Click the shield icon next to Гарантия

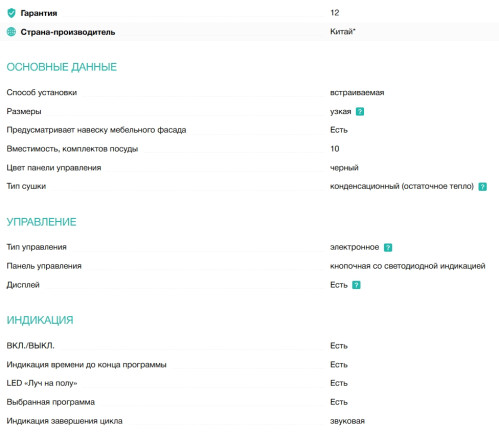[11, 13]
